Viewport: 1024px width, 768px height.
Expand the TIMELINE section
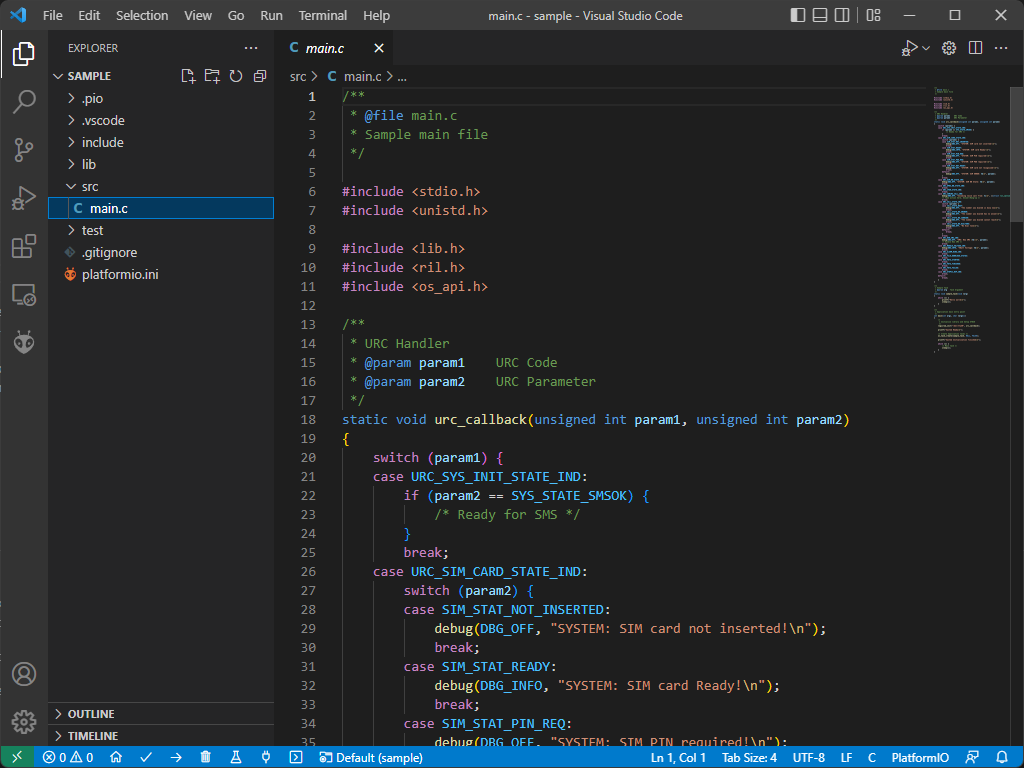161,736
